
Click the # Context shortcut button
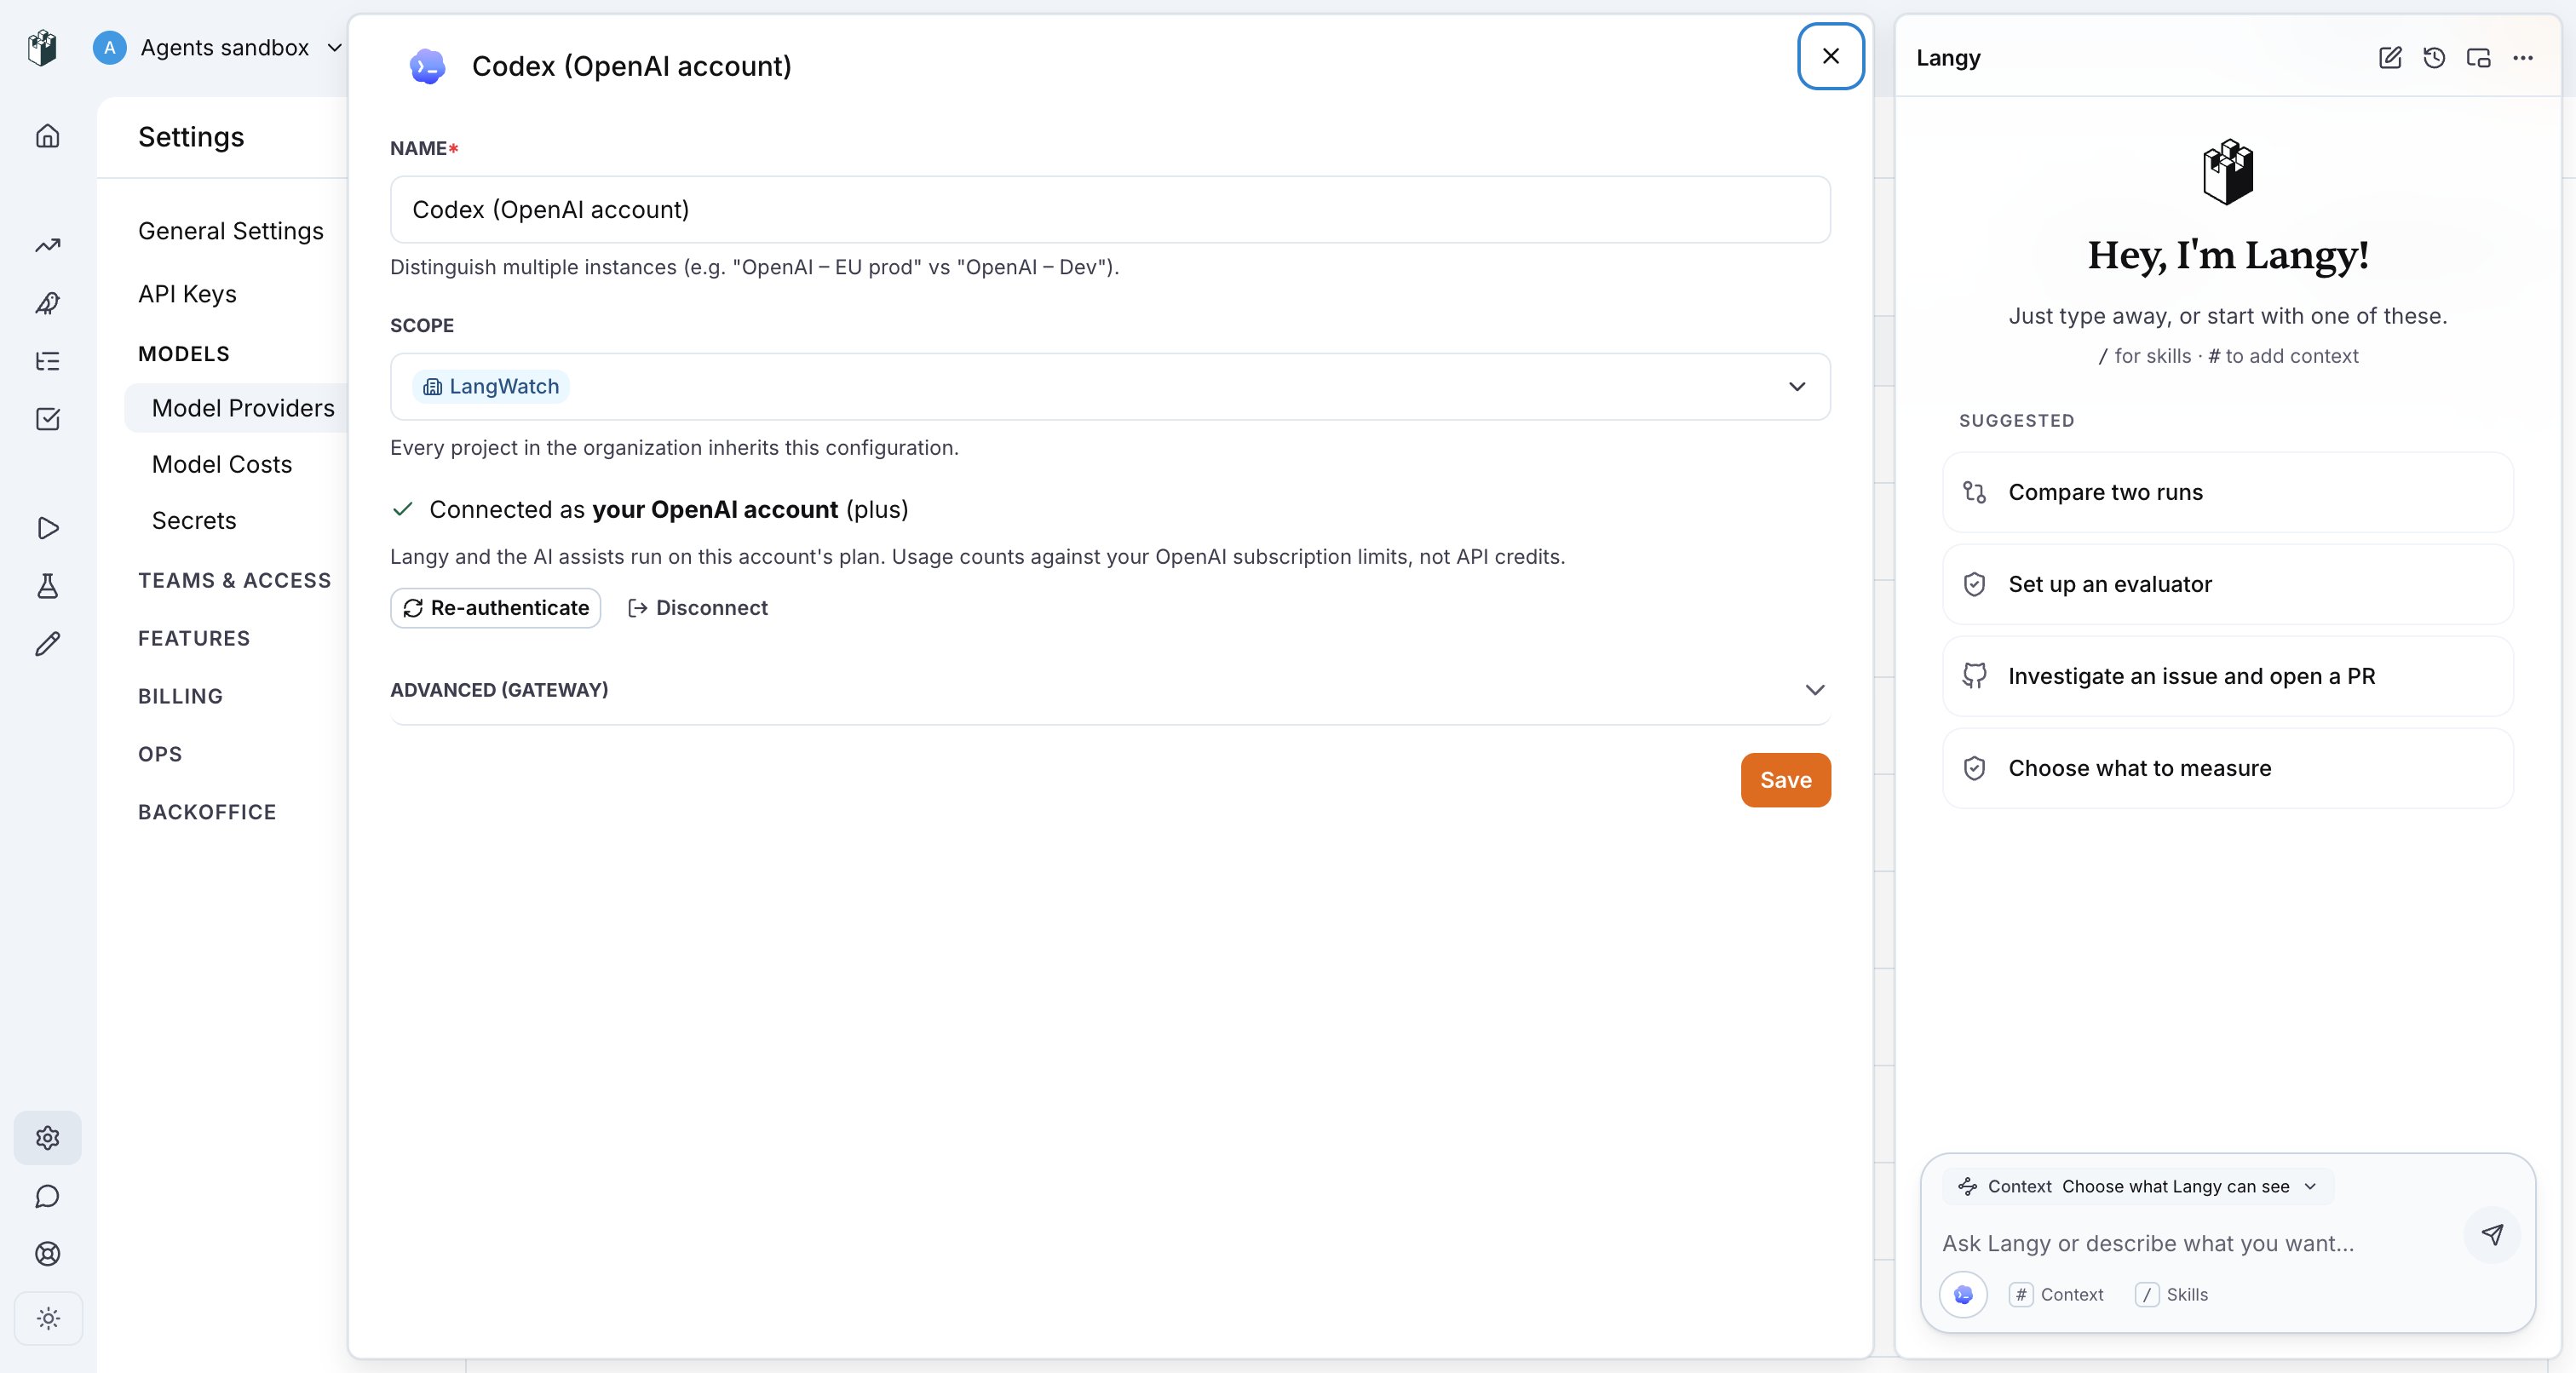(x=2056, y=1295)
